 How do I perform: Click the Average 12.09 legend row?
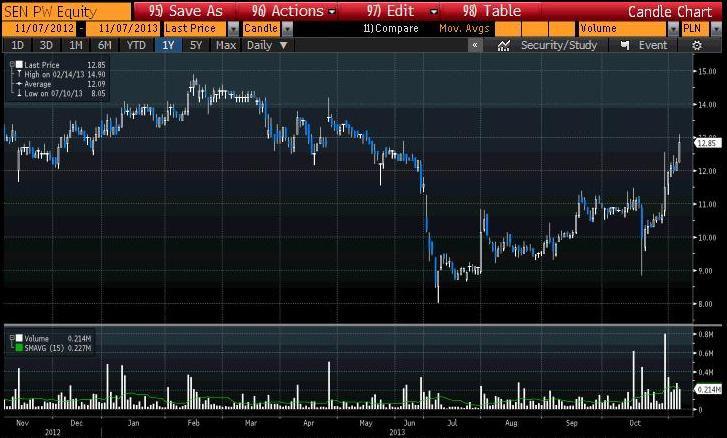coord(61,84)
